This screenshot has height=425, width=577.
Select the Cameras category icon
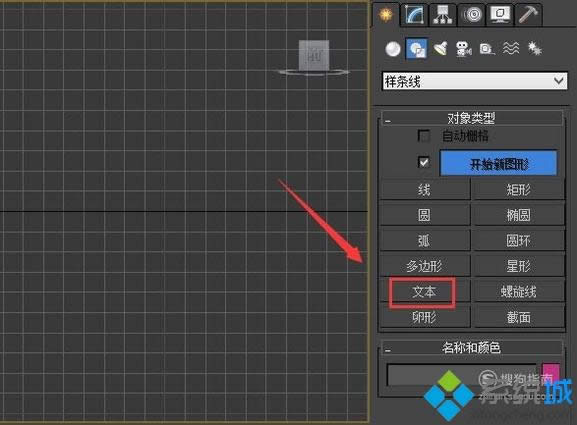click(x=463, y=49)
